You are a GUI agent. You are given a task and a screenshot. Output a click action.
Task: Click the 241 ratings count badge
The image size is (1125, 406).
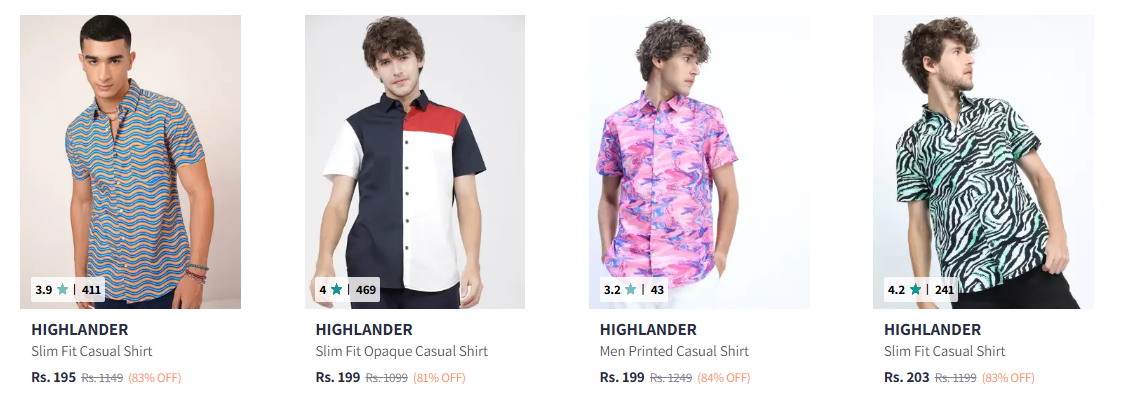(x=944, y=290)
